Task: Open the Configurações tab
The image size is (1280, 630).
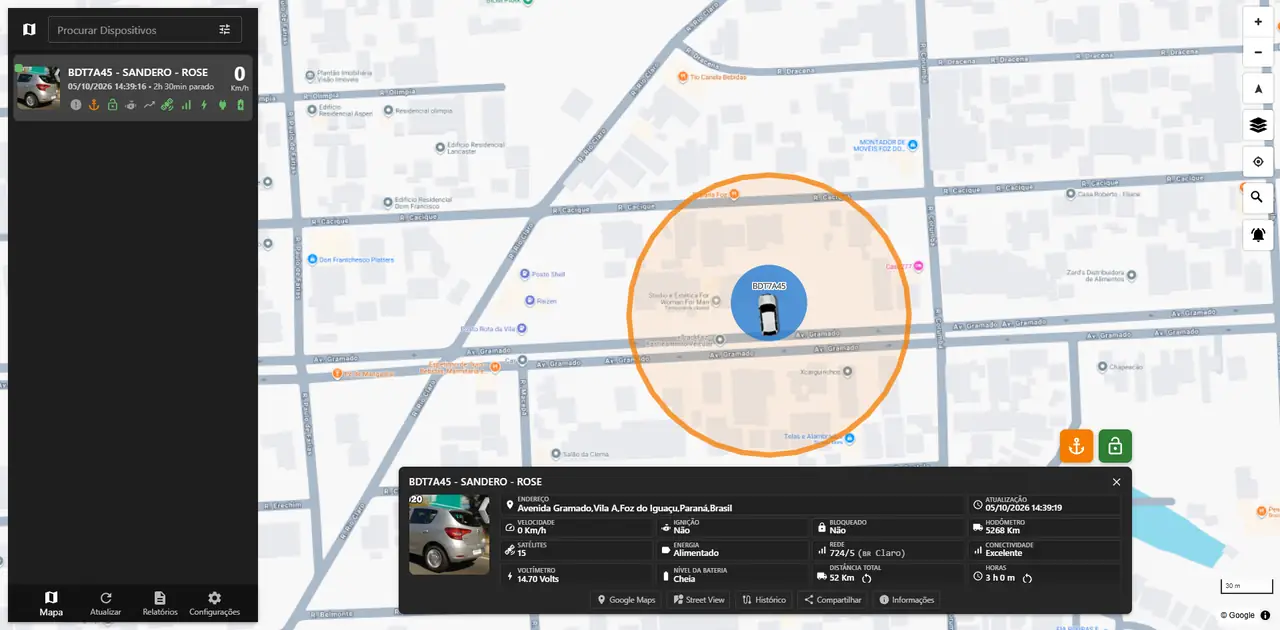Action: click(x=214, y=603)
